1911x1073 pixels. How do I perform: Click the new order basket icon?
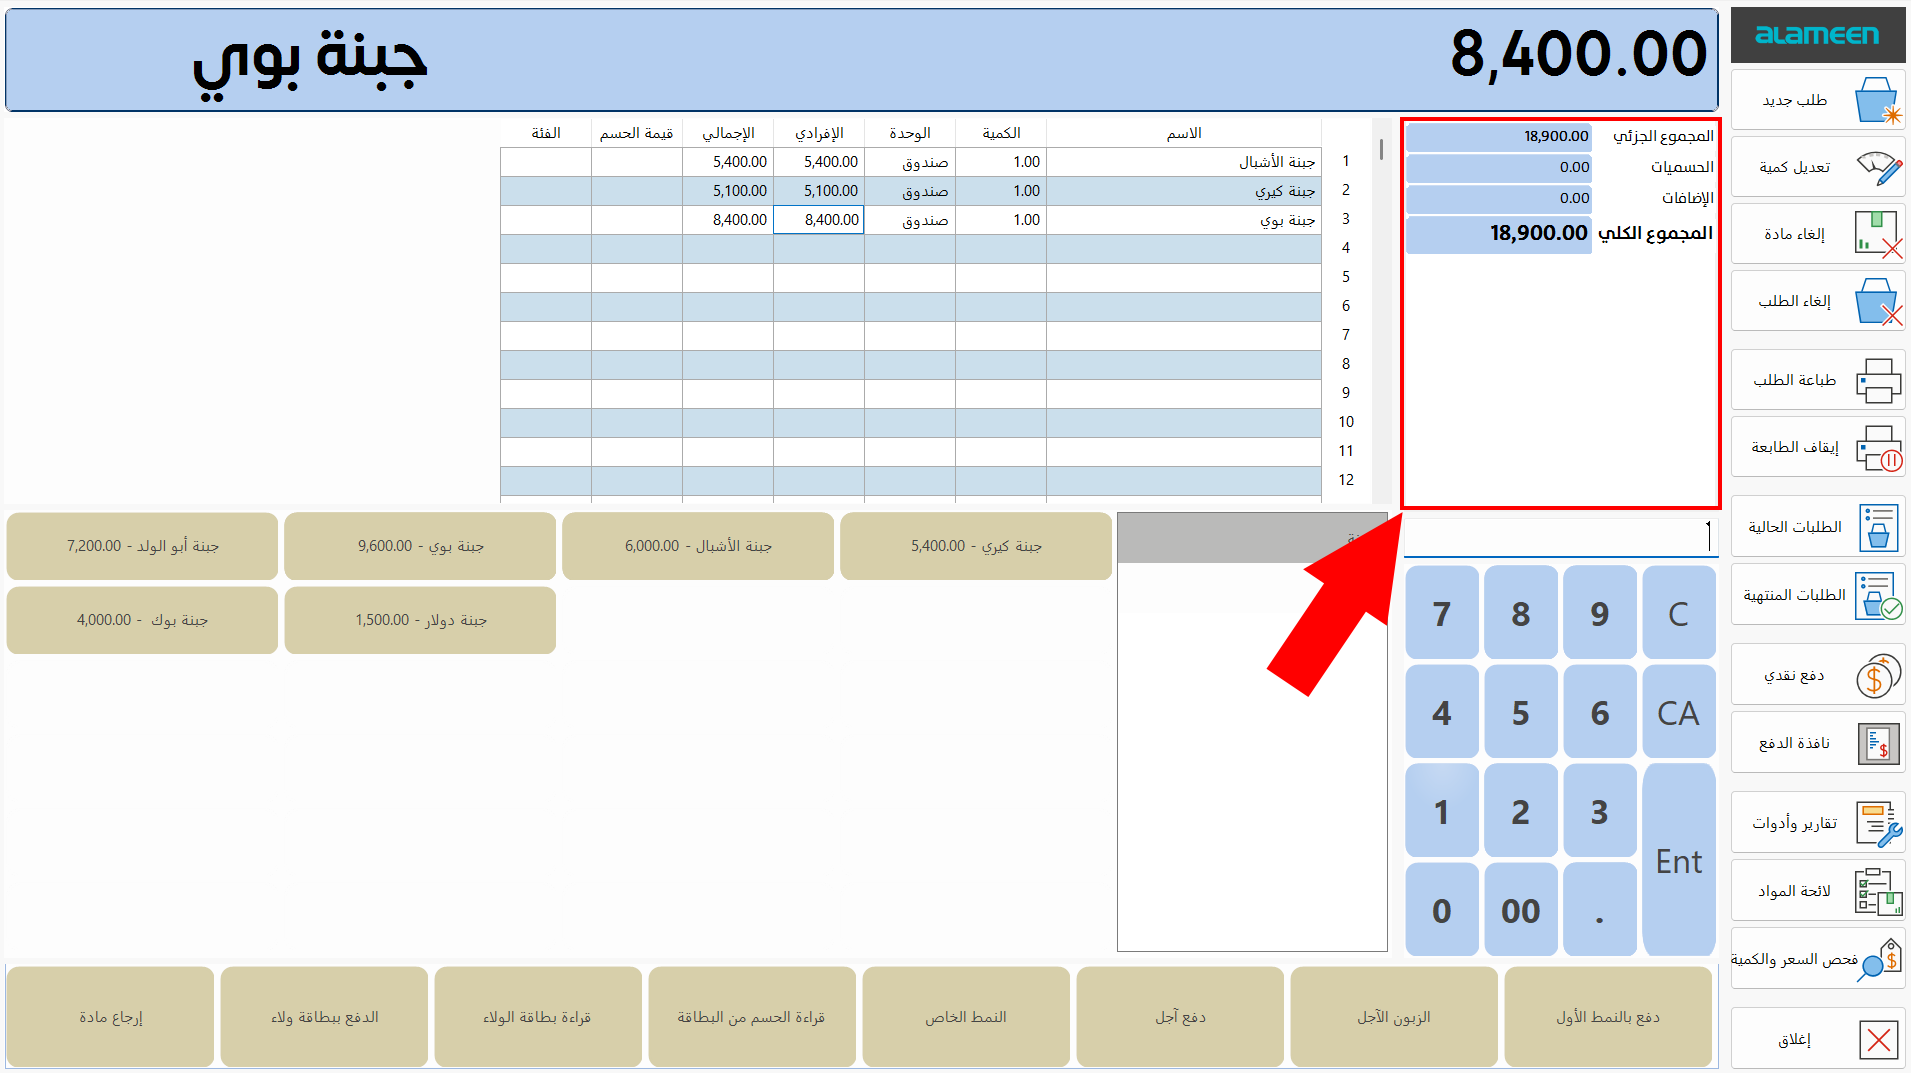pyautogui.click(x=1877, y=101)
